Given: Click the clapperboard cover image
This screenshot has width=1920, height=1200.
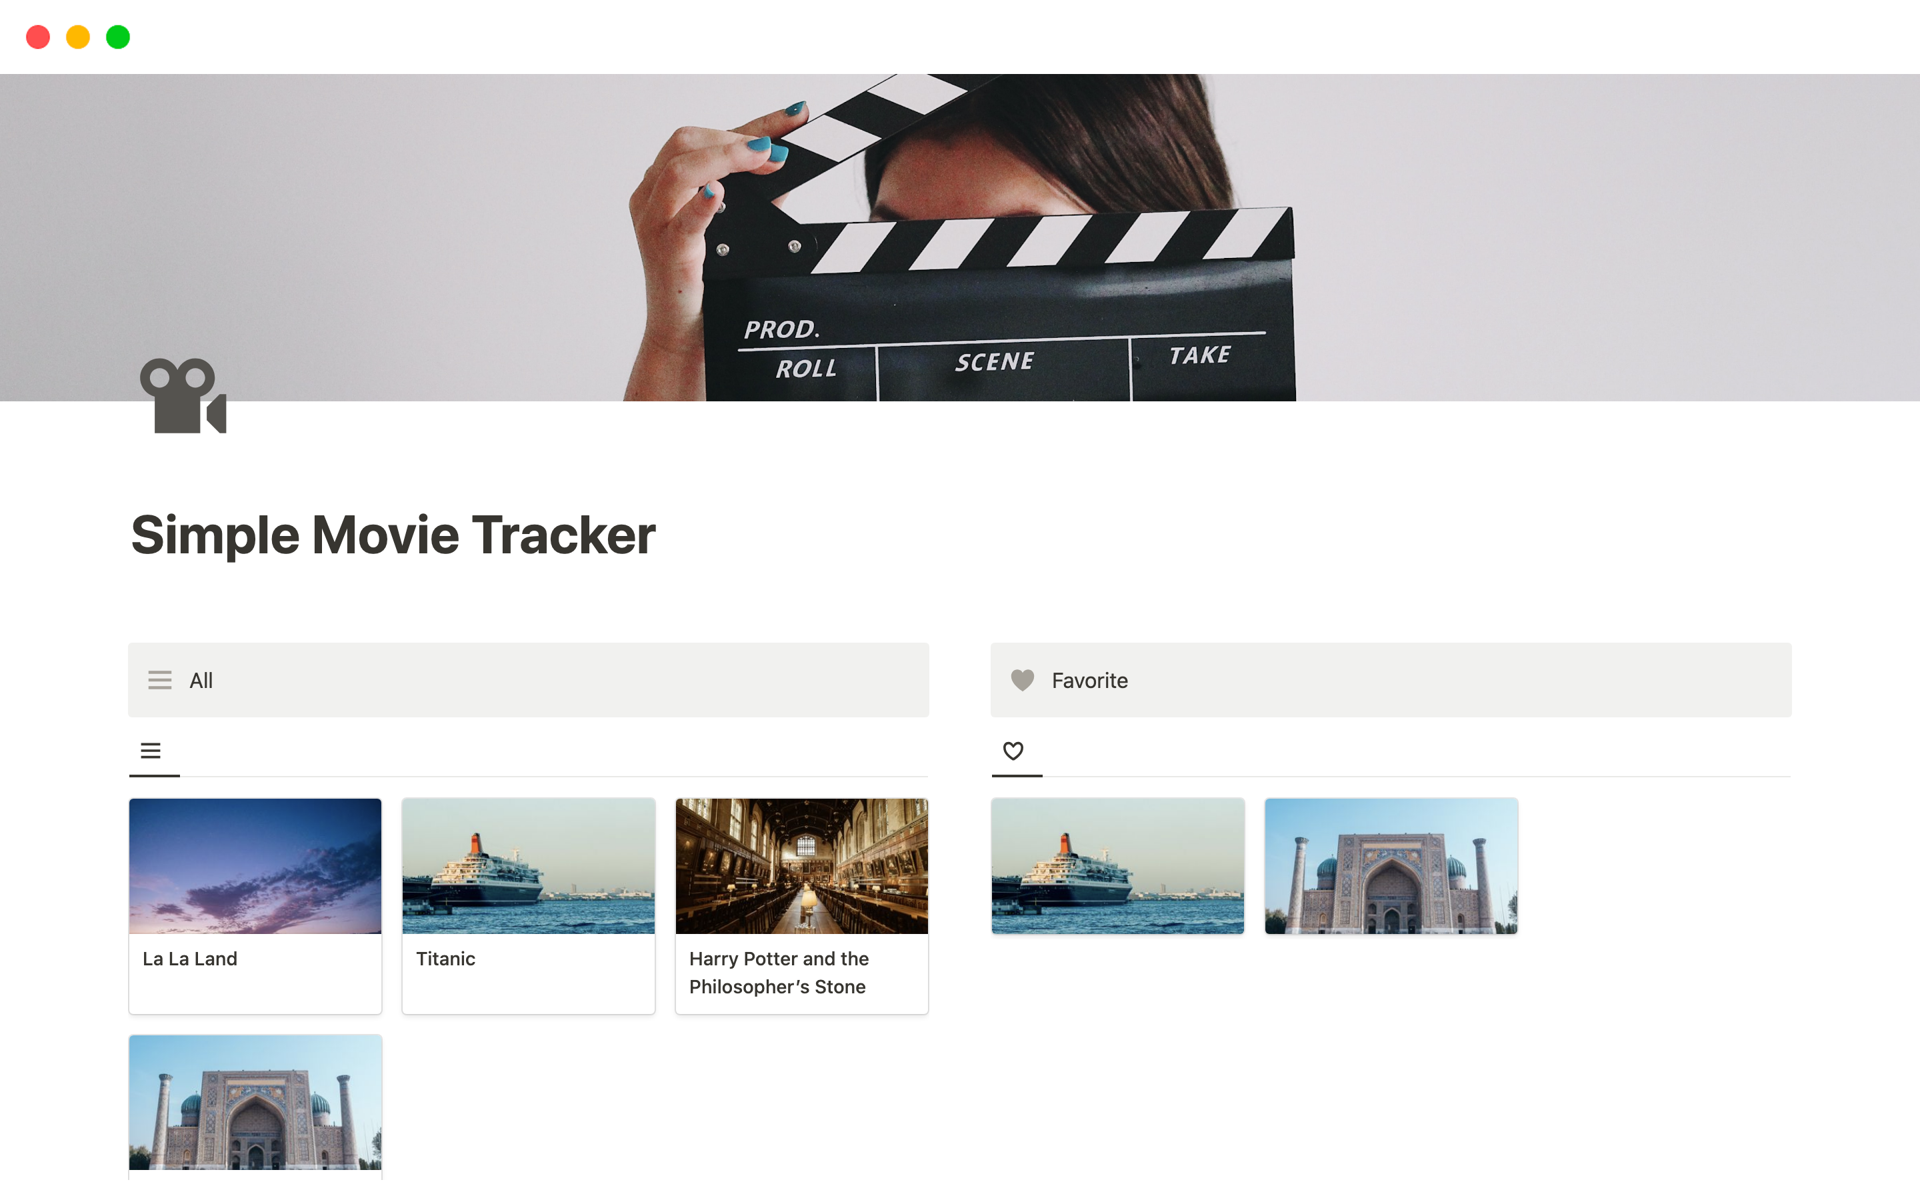Looking at the screenshot, I should 960,238.
